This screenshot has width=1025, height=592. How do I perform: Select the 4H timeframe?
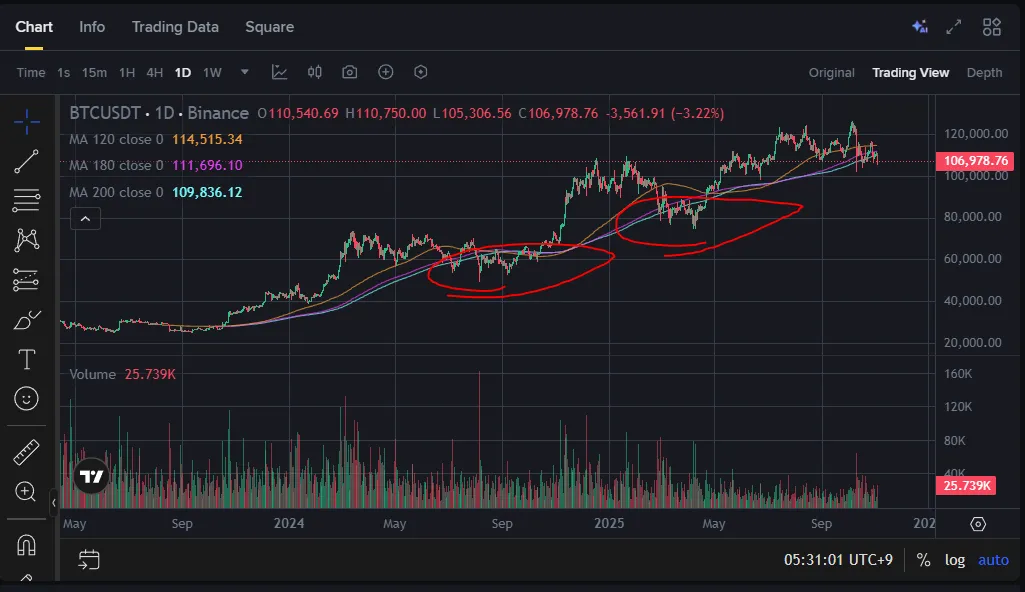154,72
